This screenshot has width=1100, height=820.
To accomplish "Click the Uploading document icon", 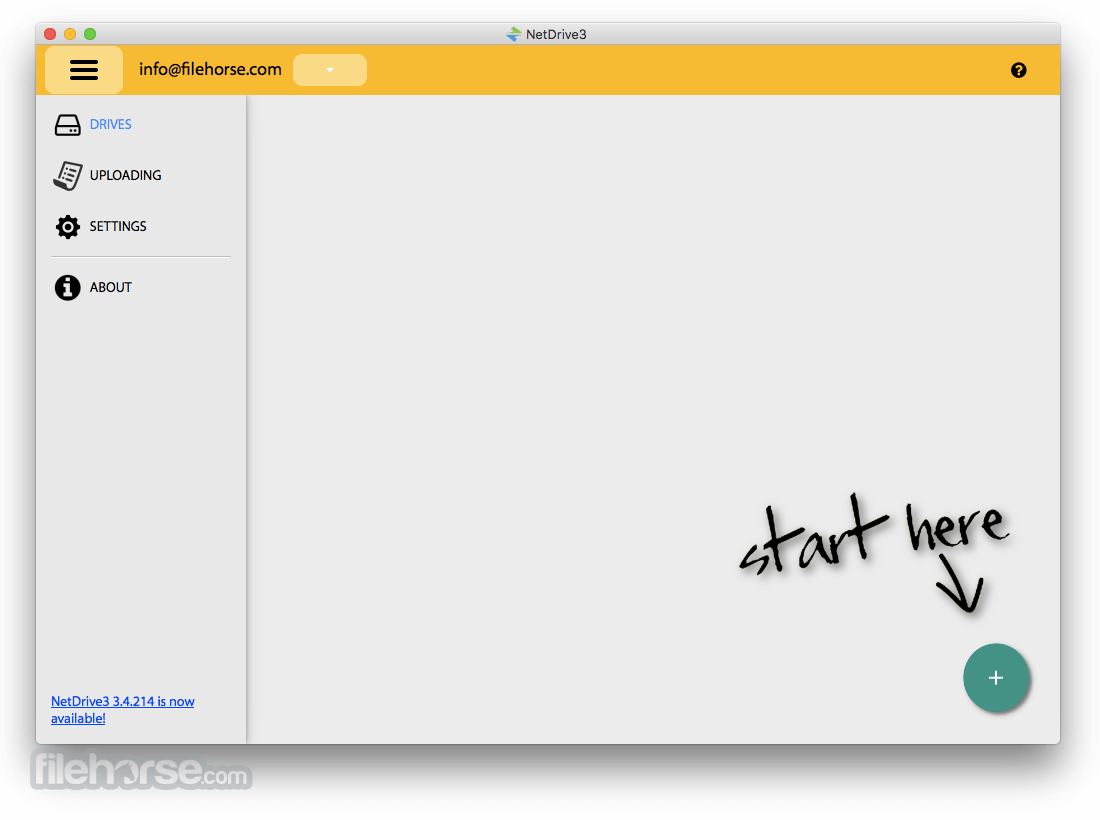I will [x=67, y=176].
